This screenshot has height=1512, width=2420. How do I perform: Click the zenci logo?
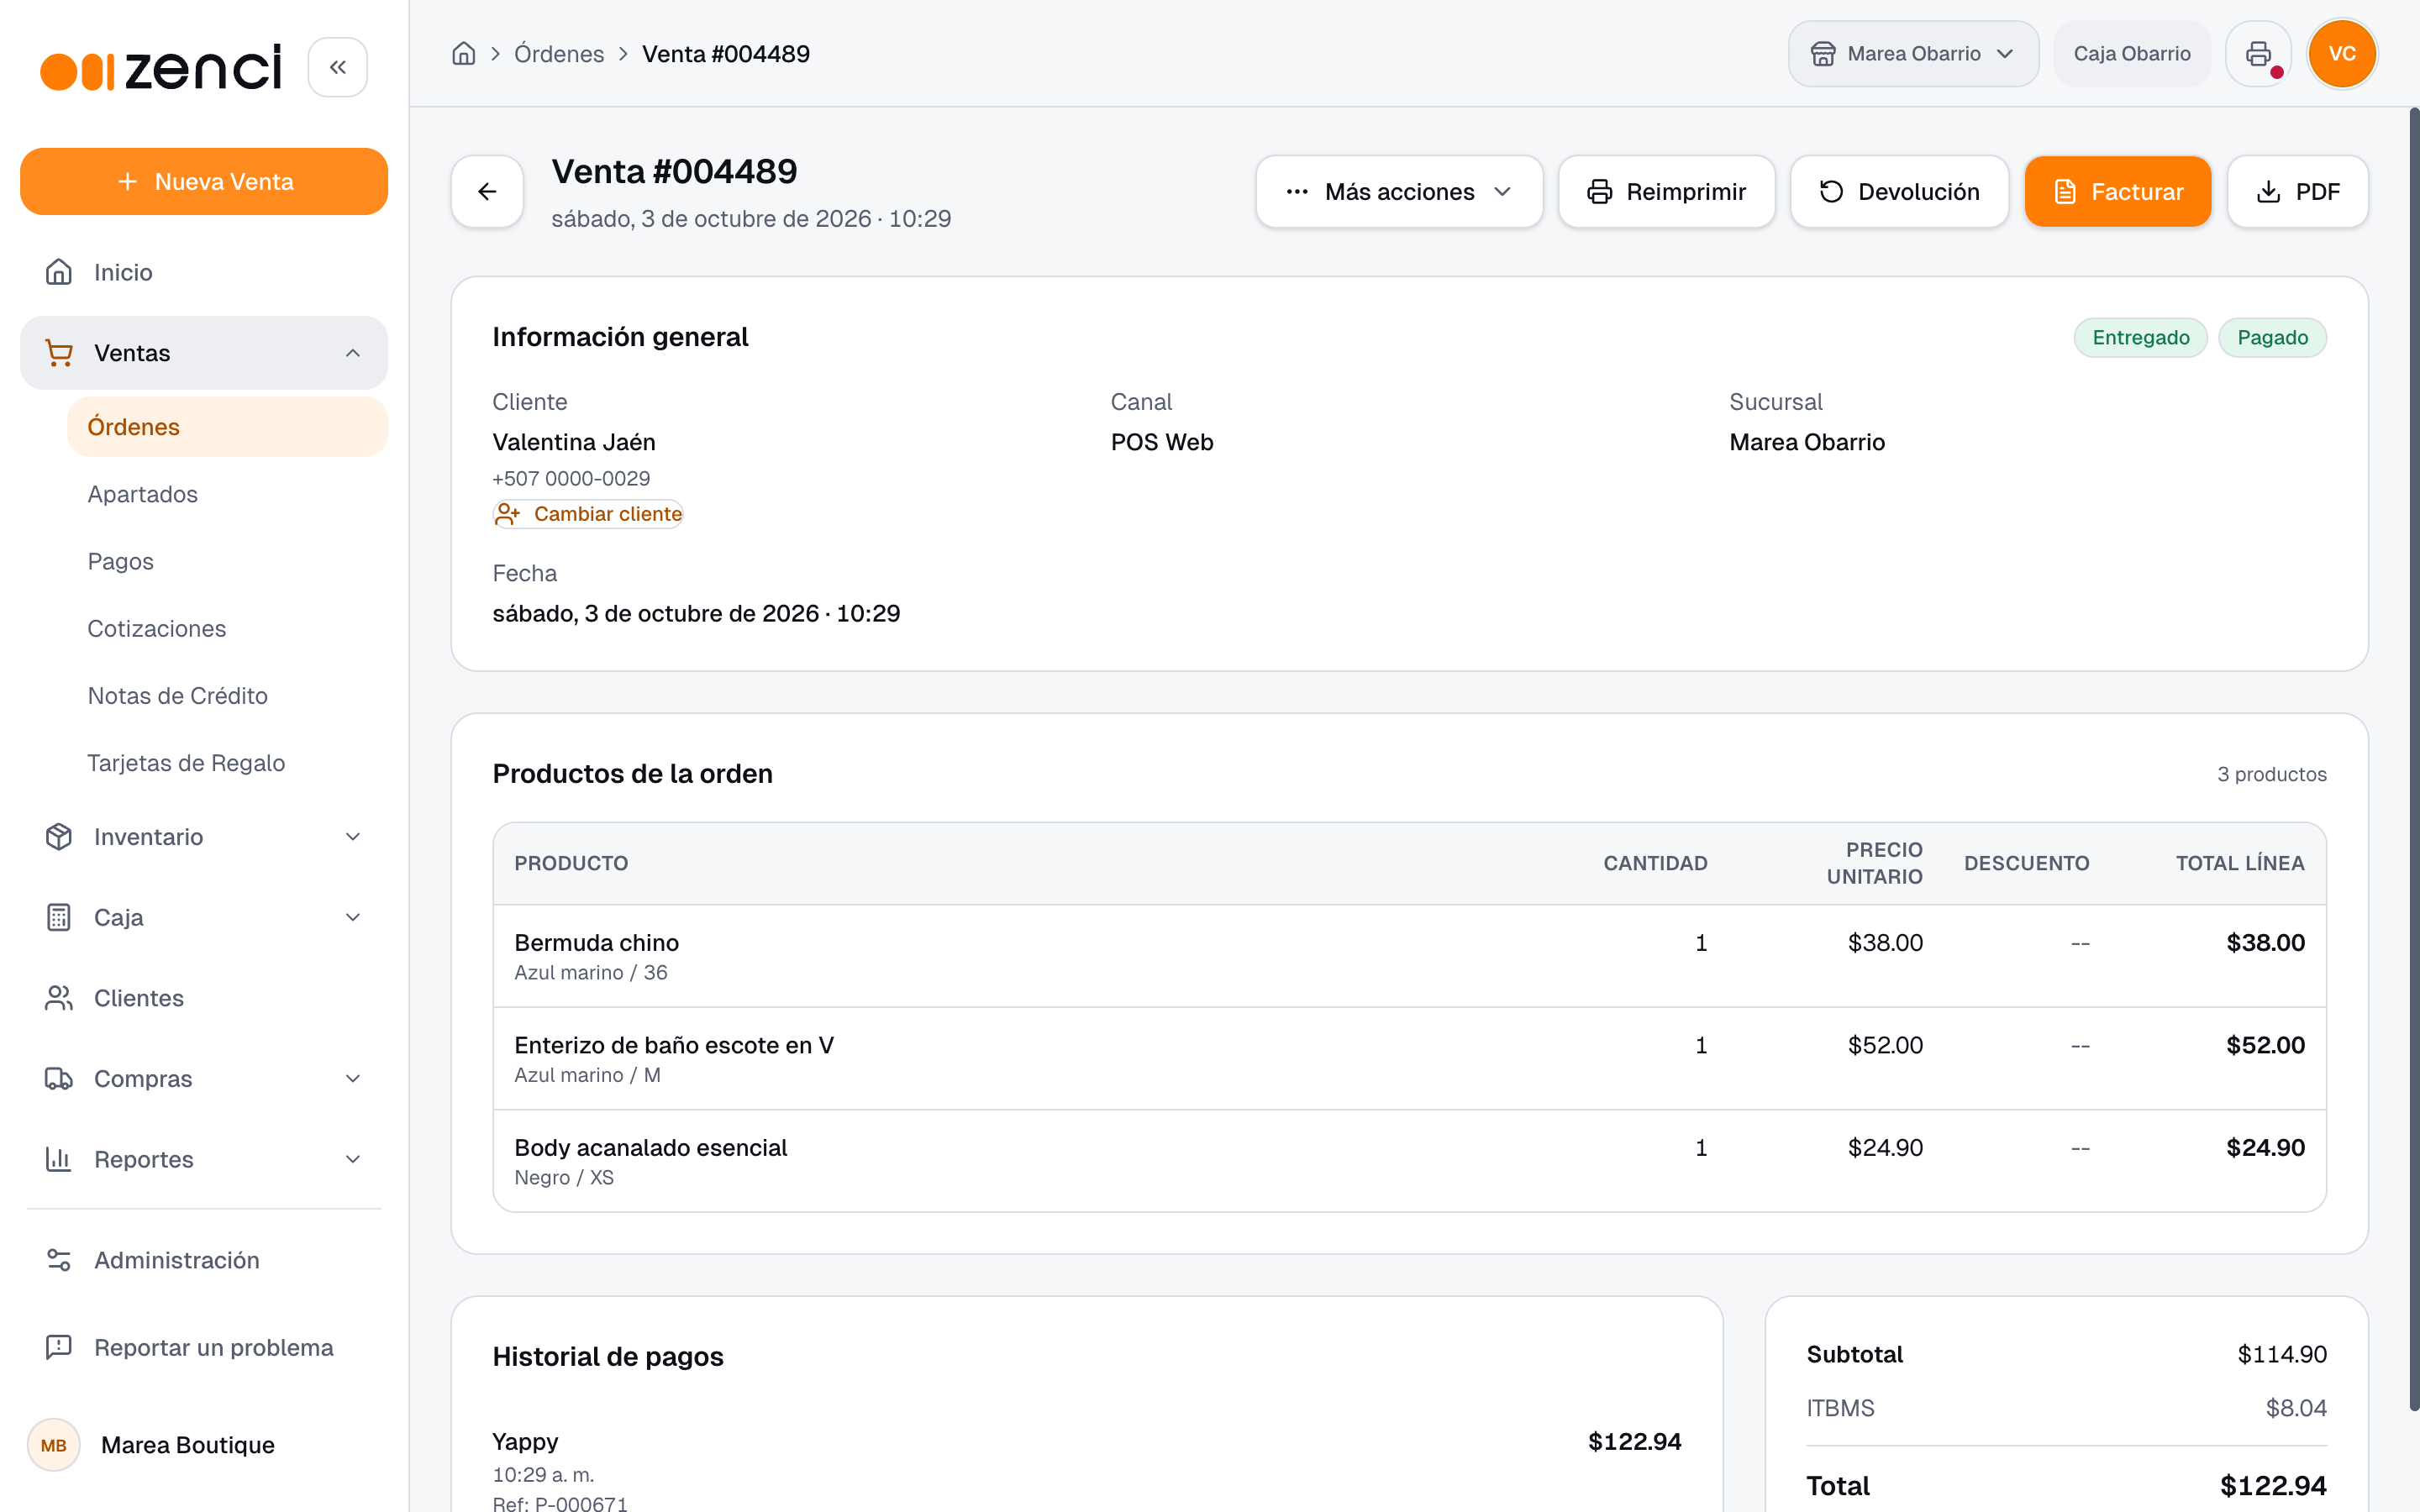tap(161, 68)
